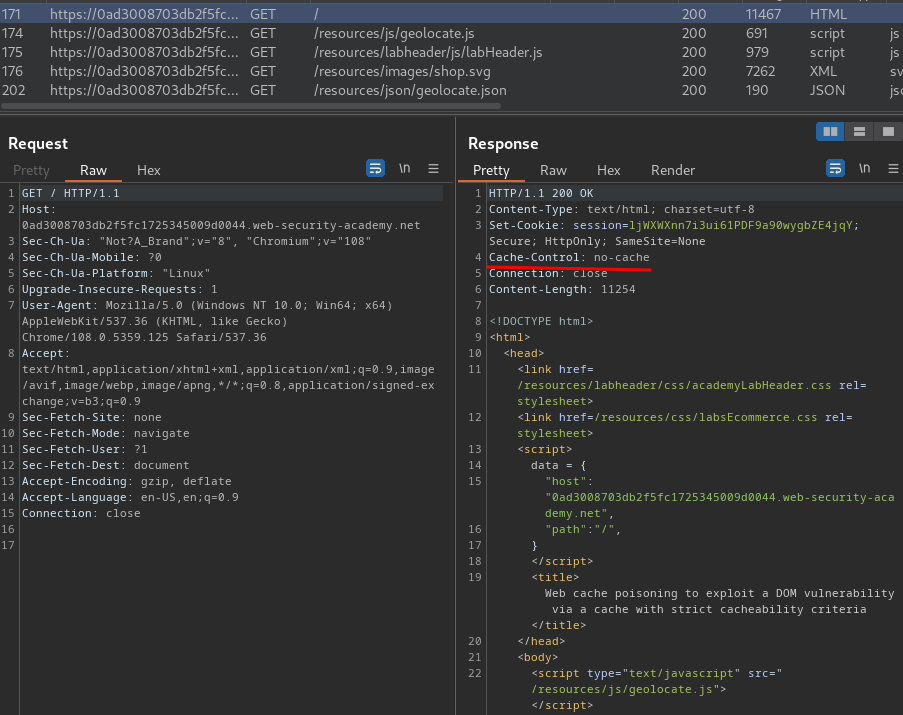Select Hex tab in Response pane

(x=609, y=170)
